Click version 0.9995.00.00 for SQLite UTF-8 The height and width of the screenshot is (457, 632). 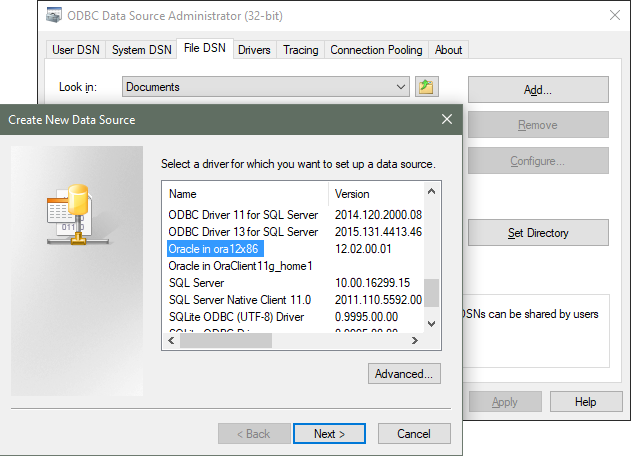pos(366,317)
